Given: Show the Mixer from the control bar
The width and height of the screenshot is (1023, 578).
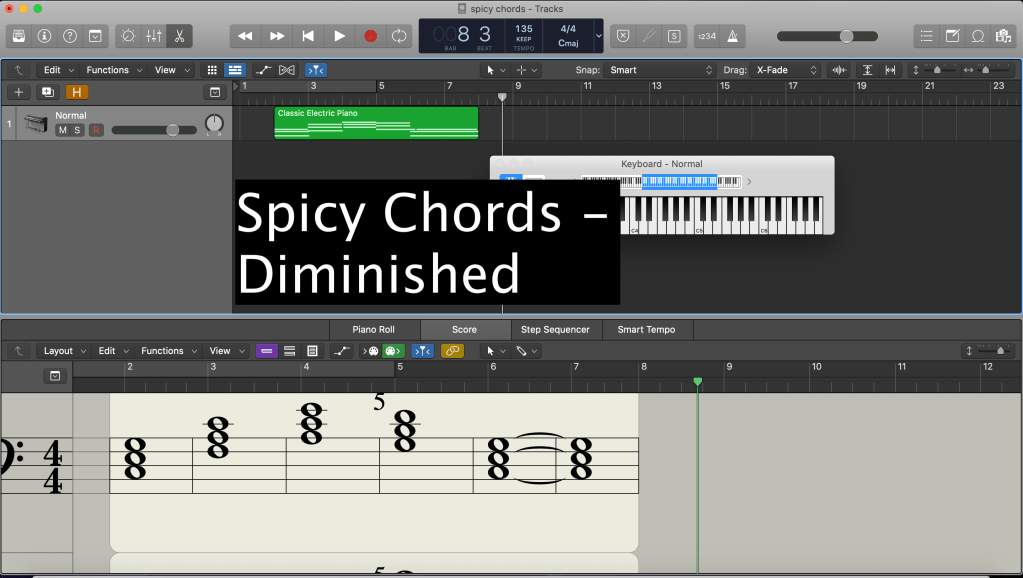Looking at the screenshot, I should tap(154, 36).
